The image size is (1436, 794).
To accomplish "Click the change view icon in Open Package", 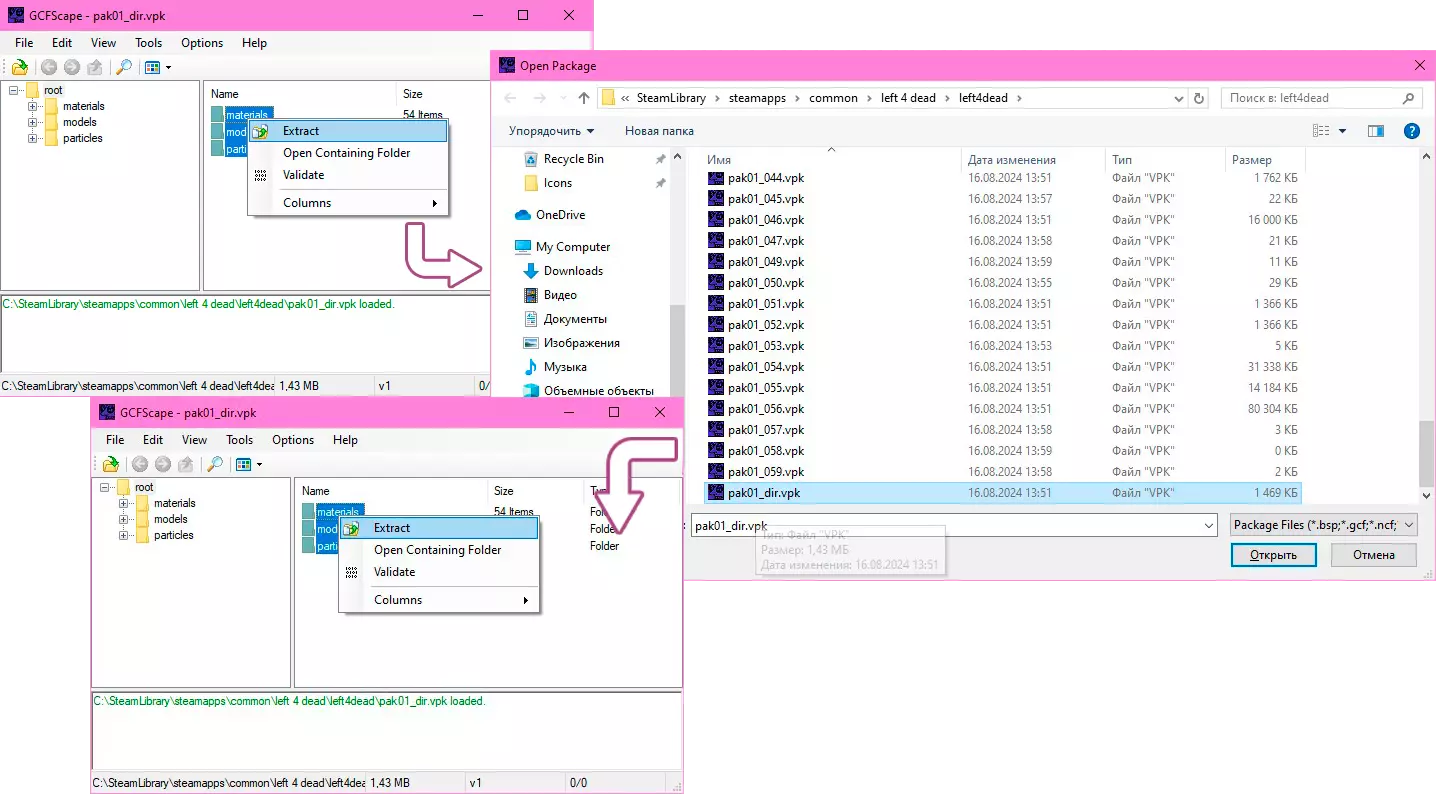I will (1321, 131).
